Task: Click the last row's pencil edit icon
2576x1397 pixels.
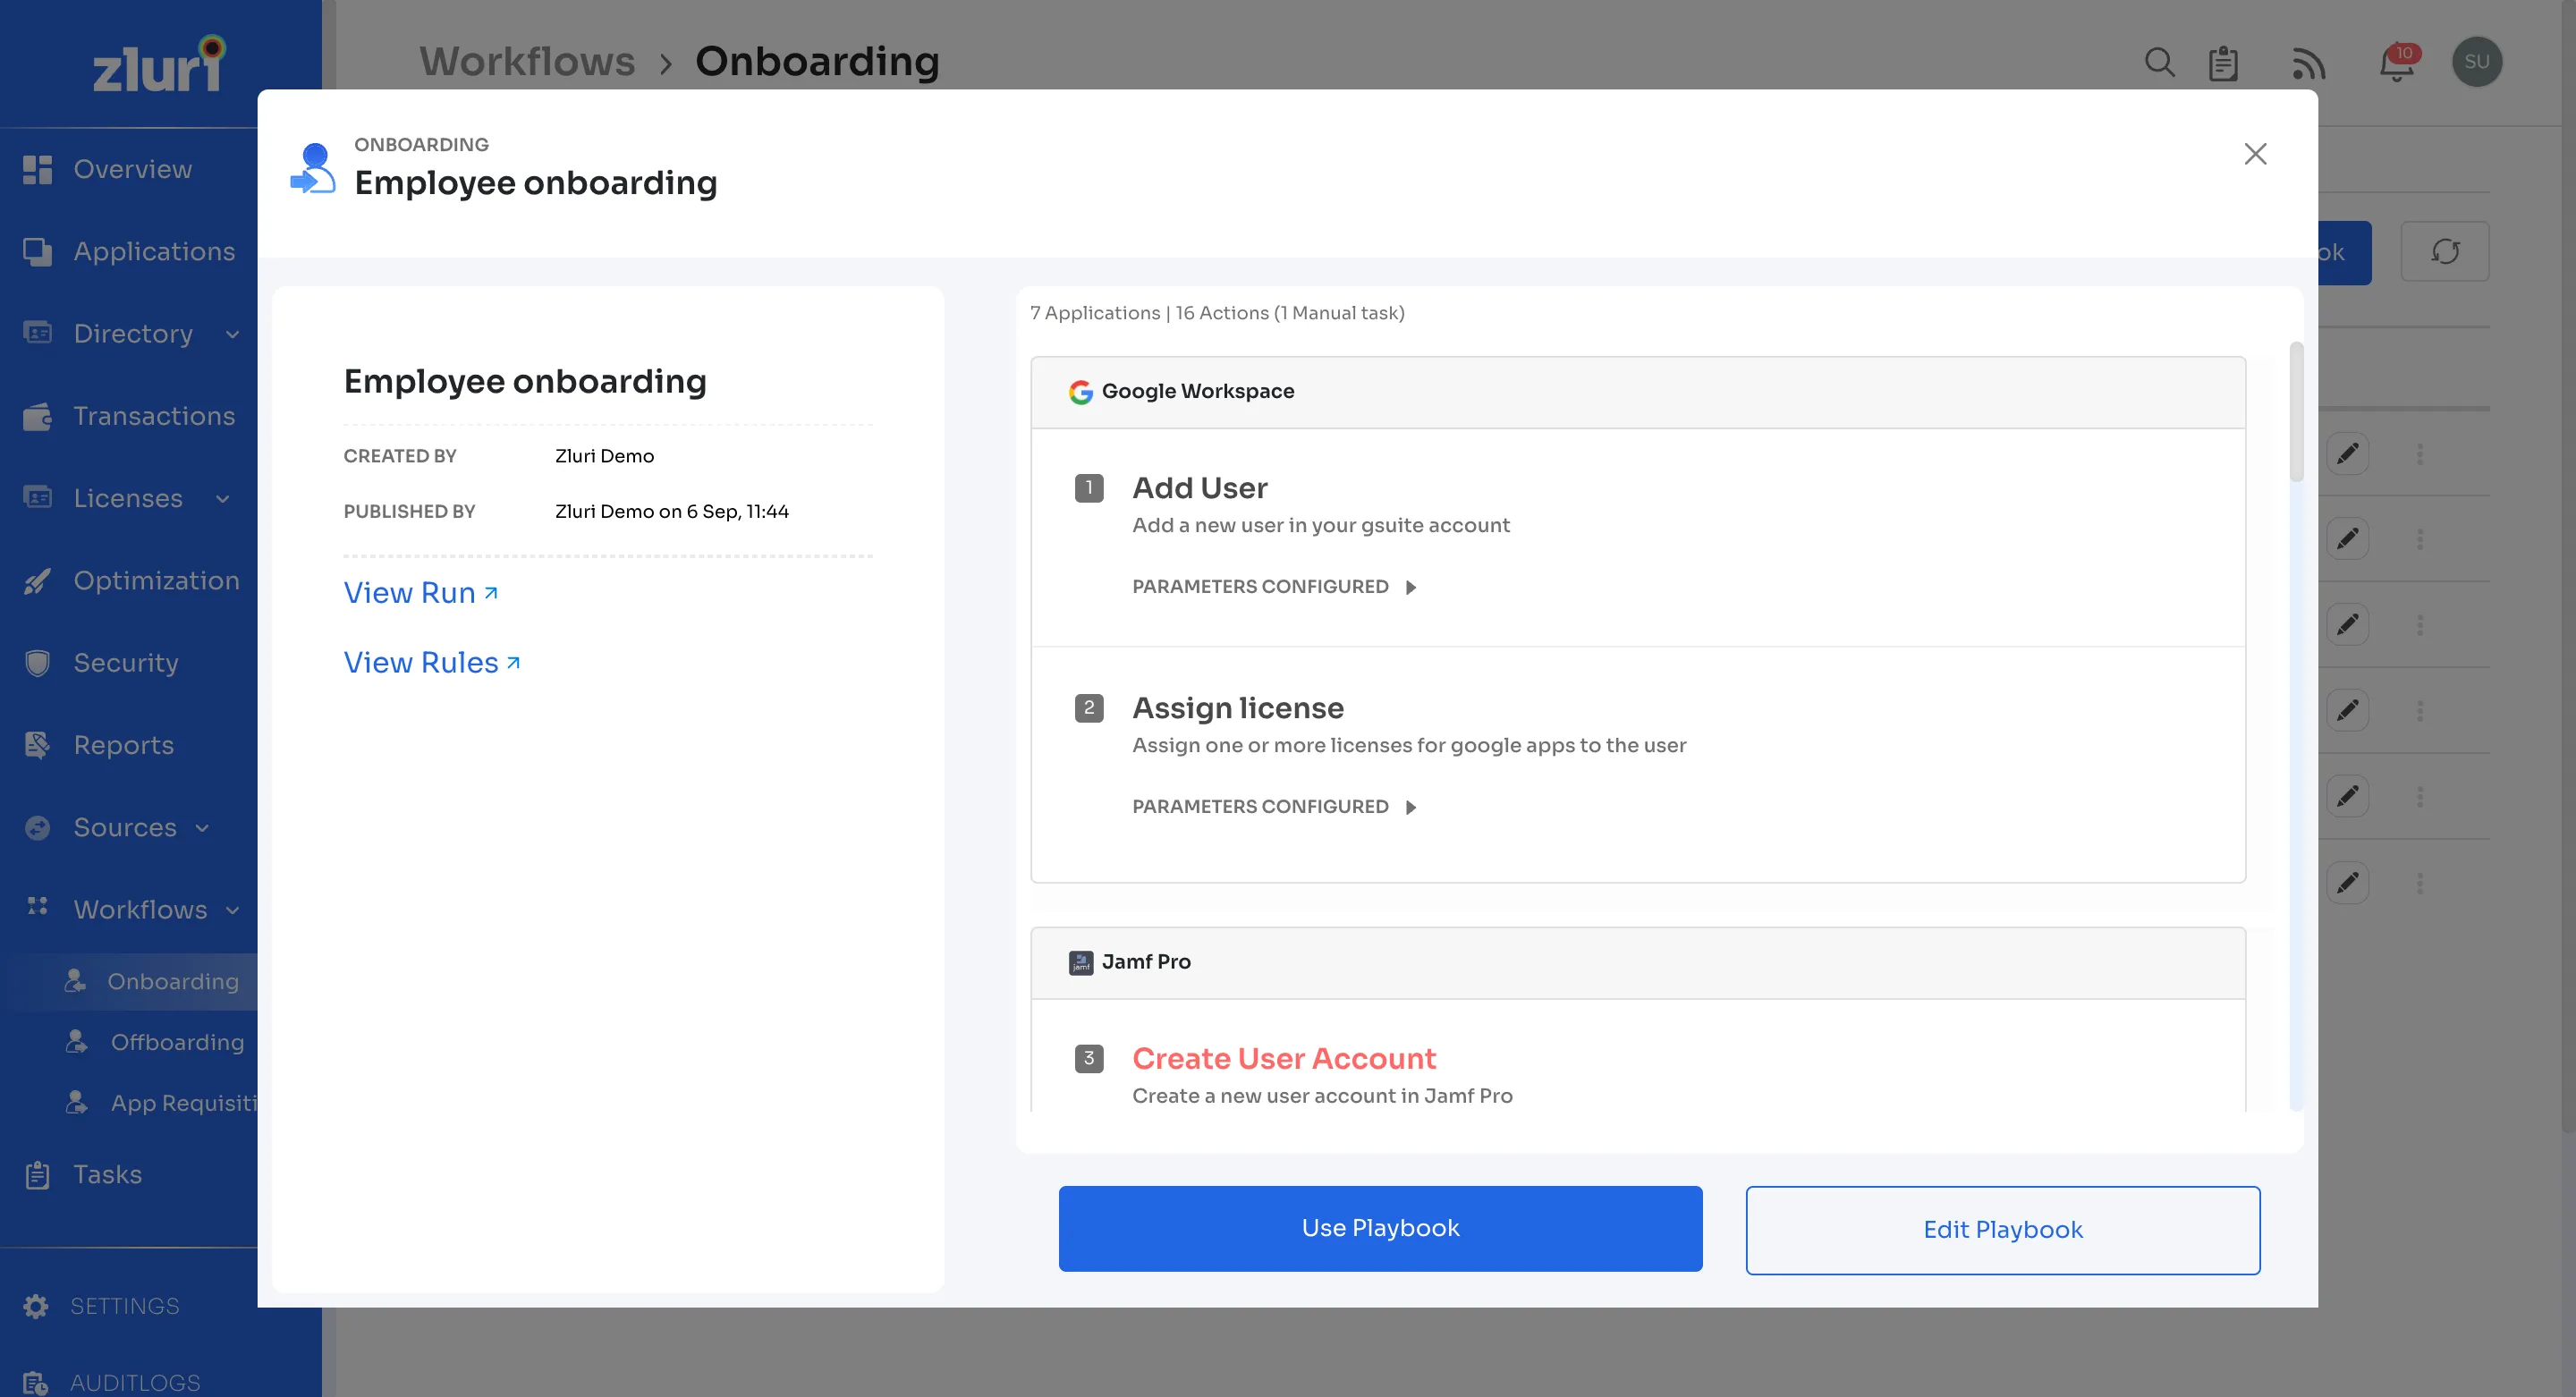Action: [2347, 883]
